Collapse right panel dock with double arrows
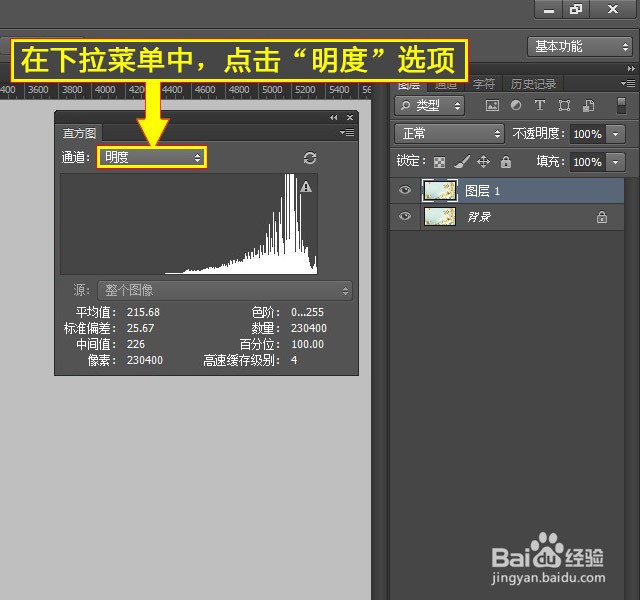 [x=631, y=69]
